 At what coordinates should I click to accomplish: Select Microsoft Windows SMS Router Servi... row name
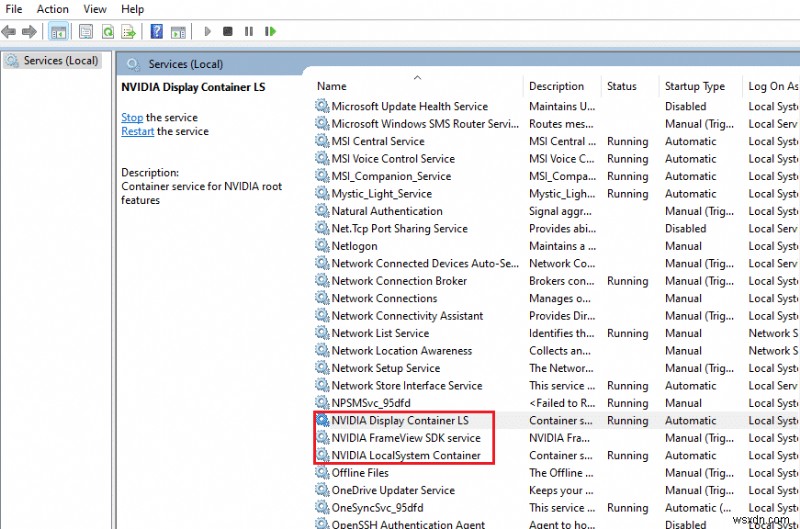coord(425,124)
